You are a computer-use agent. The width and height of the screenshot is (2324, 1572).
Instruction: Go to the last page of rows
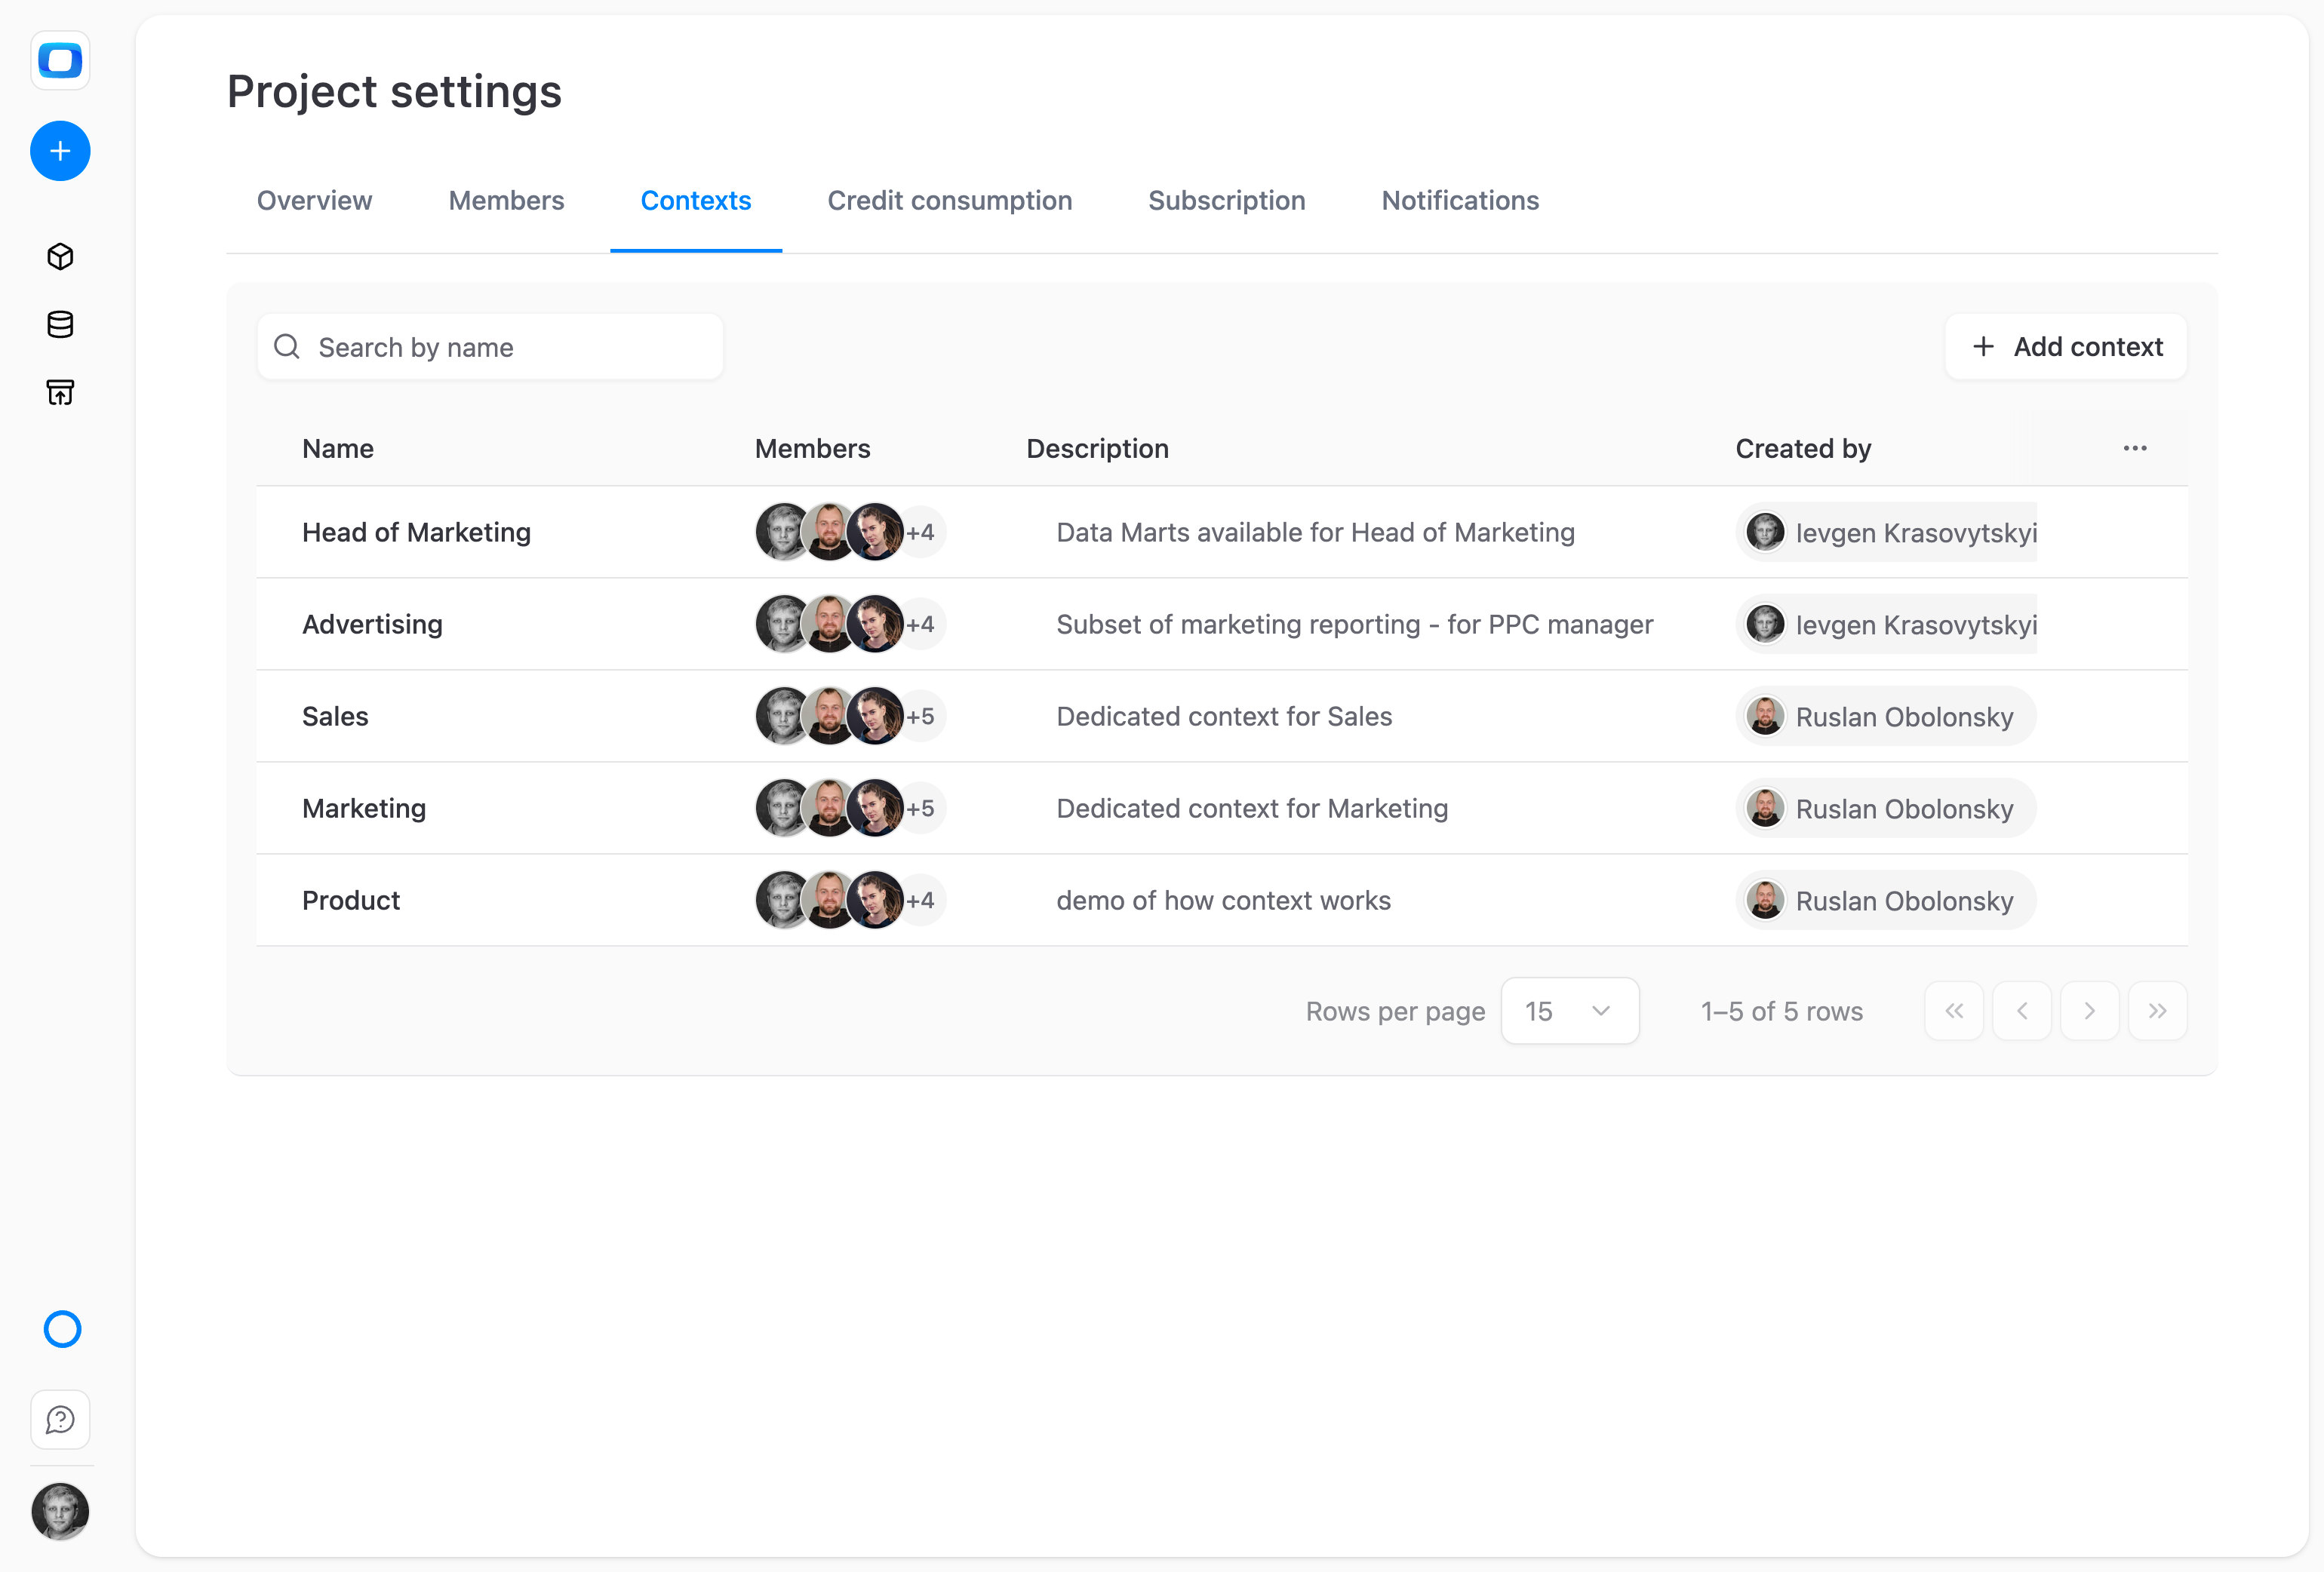2158,1011
